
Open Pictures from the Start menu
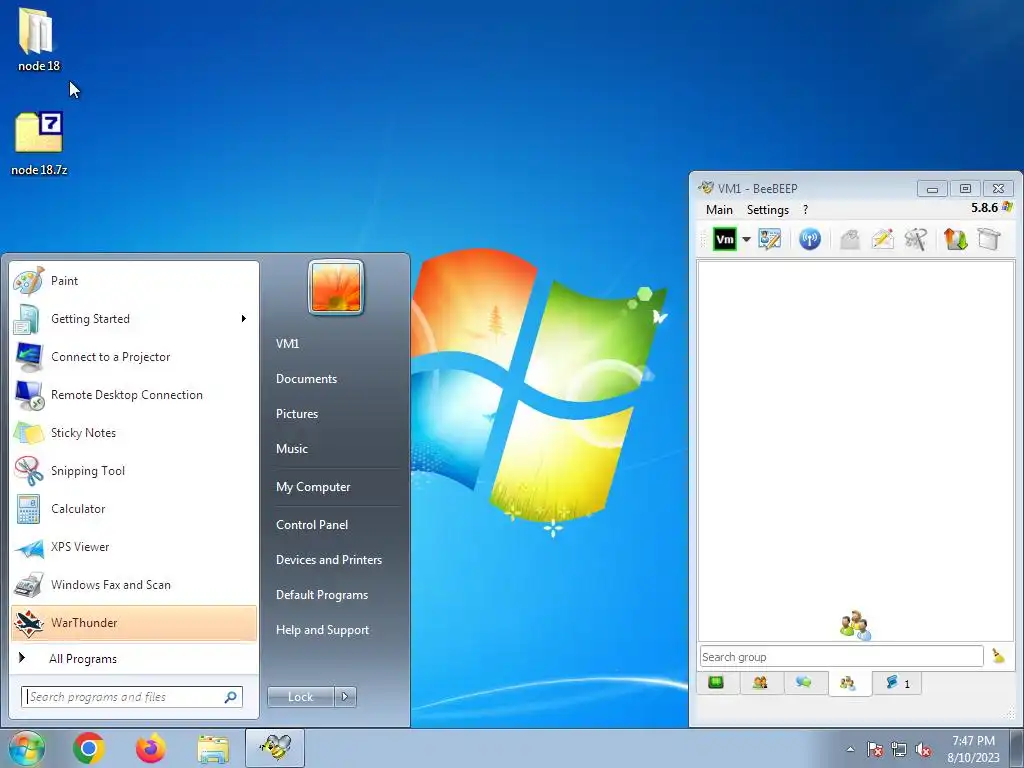tap(296, 414)
